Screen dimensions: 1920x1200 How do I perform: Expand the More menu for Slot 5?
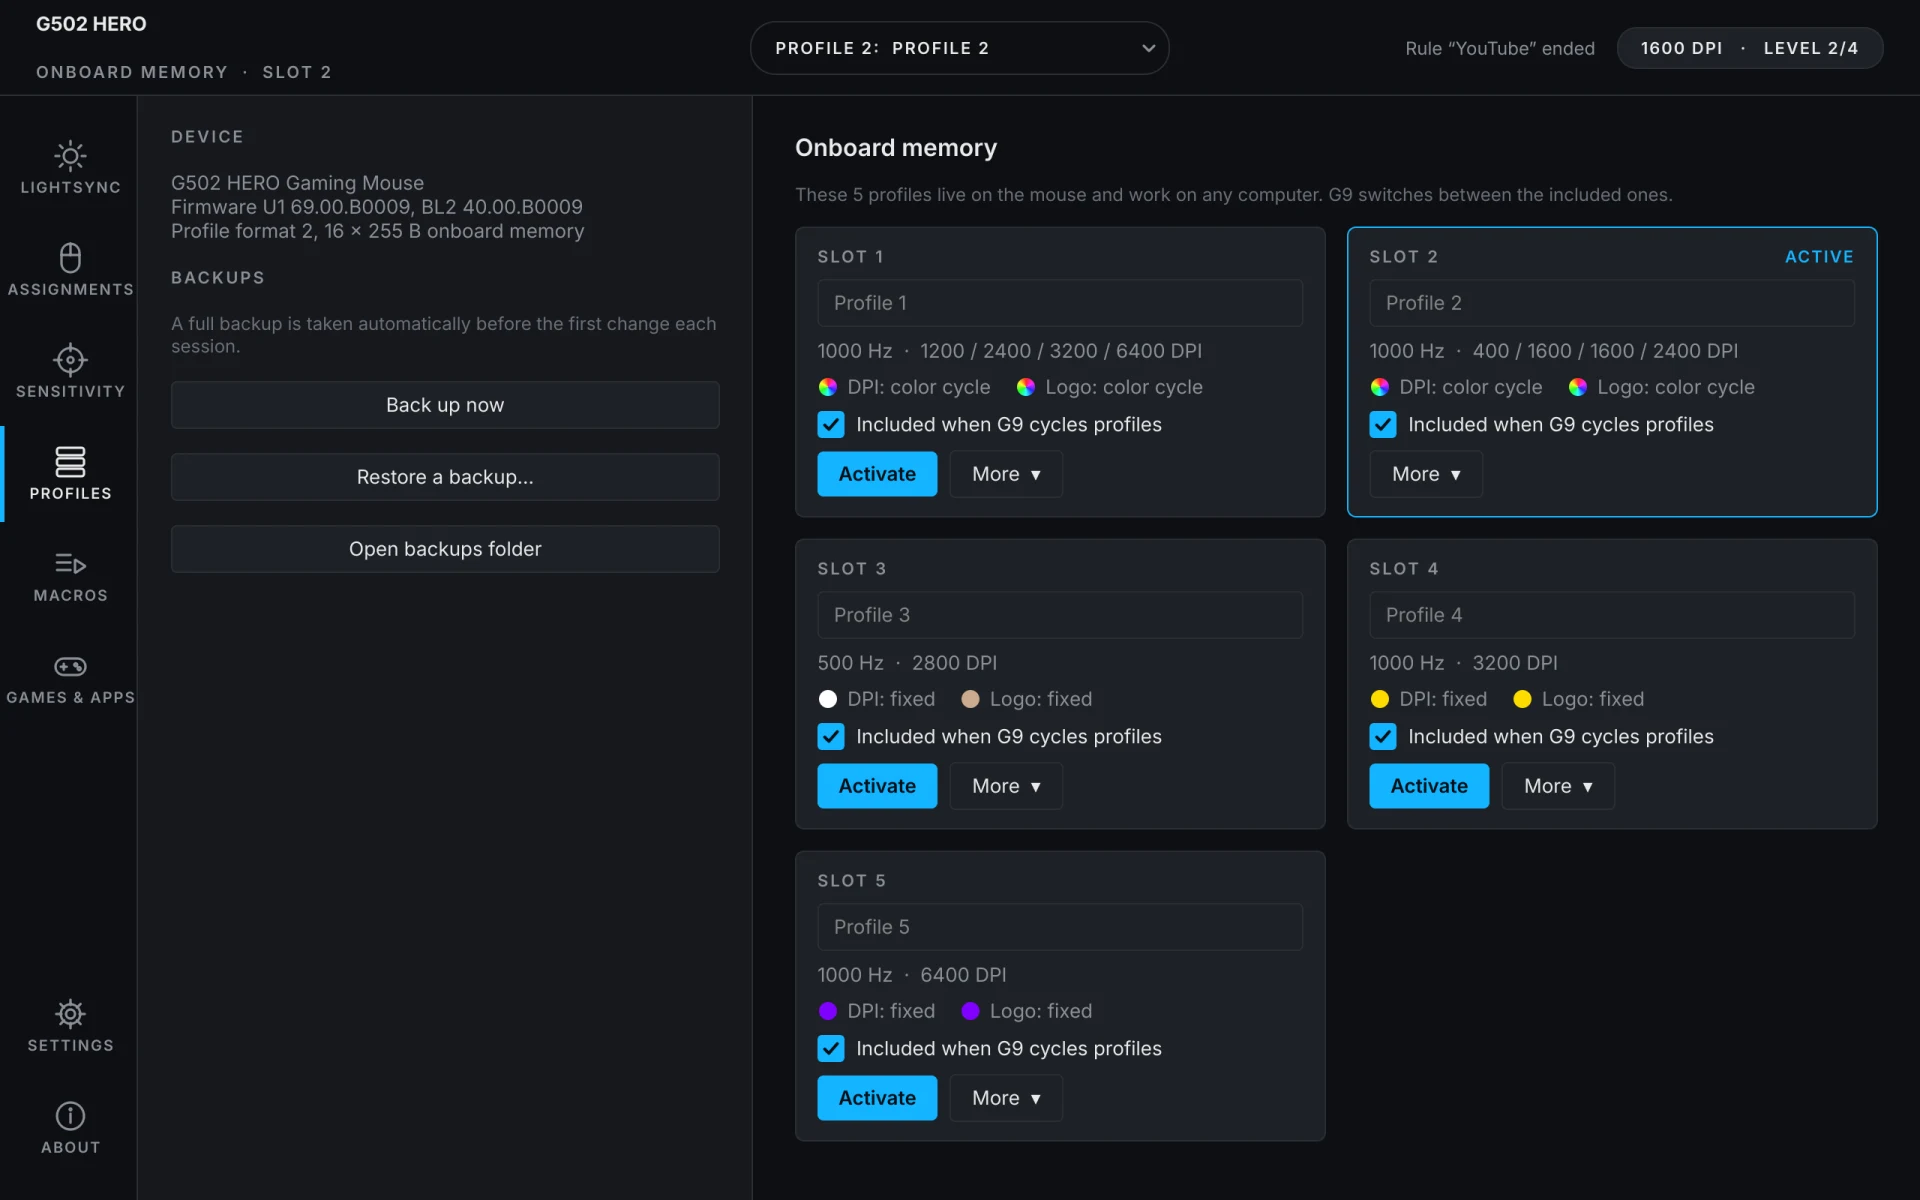[1006, 1098]
